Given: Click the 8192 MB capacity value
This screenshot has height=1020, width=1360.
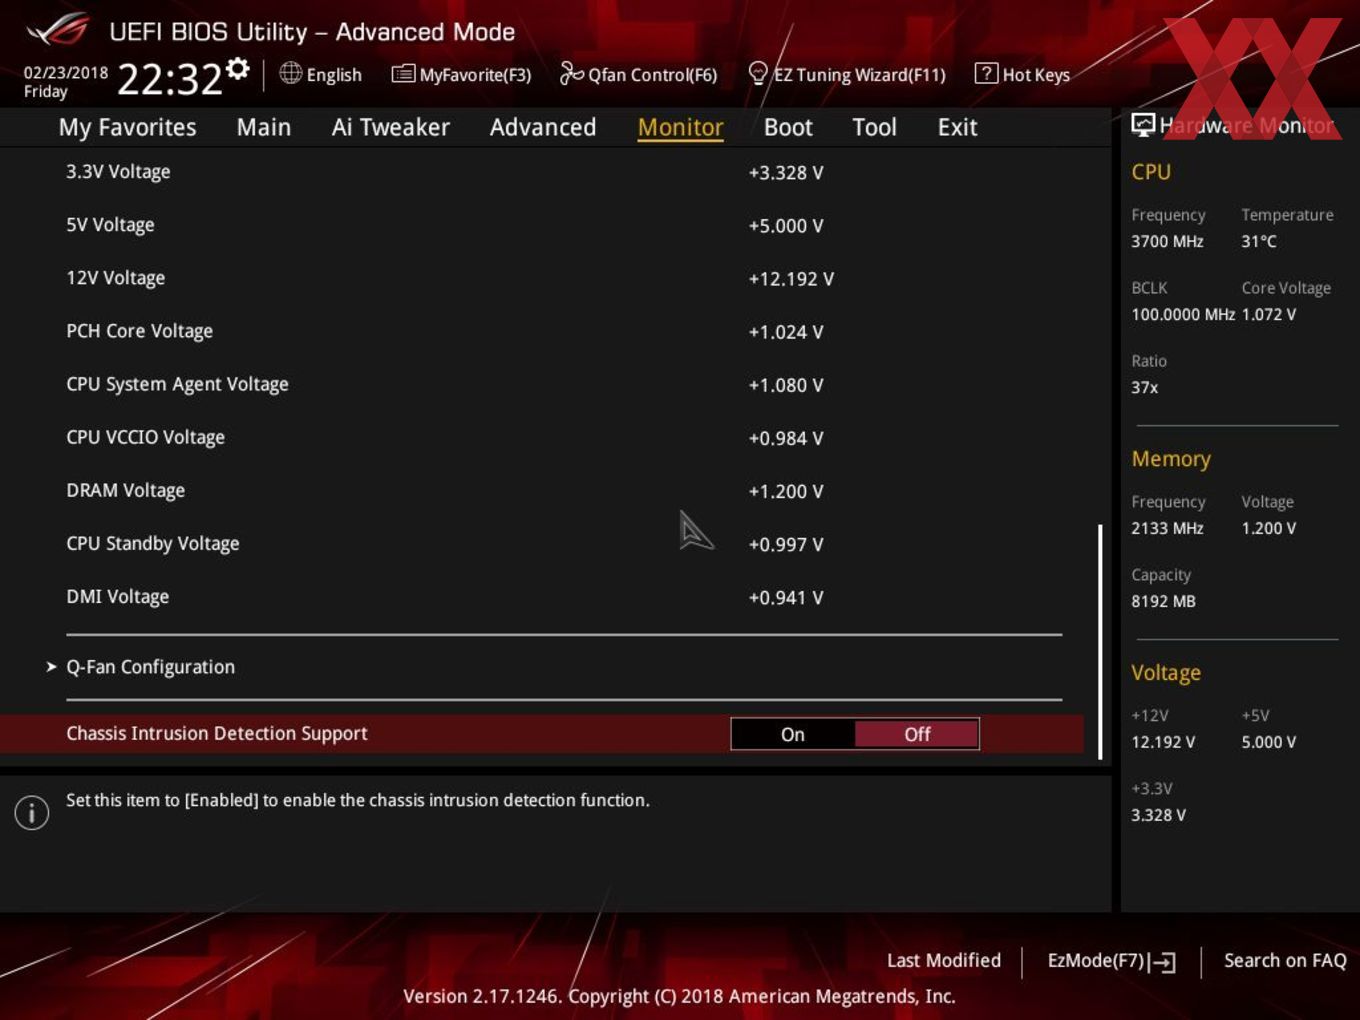Looking at the screenshot, I should (1163, 601).
